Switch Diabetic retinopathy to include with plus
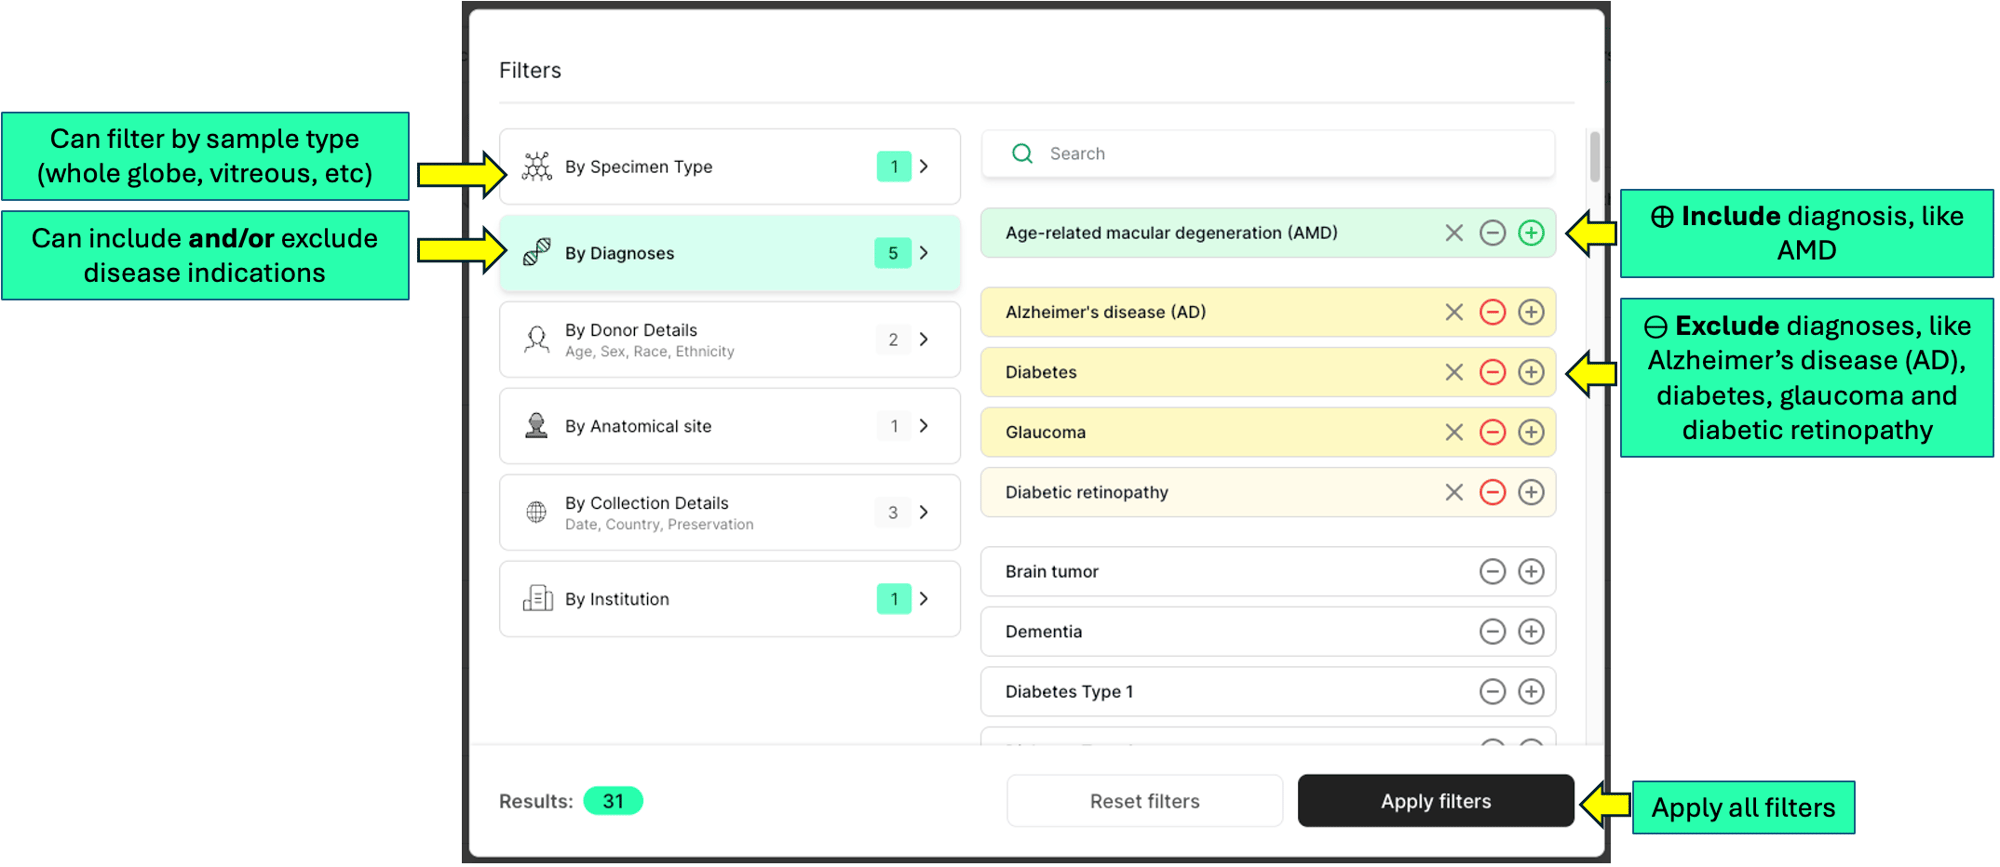 click(1531, 492)
